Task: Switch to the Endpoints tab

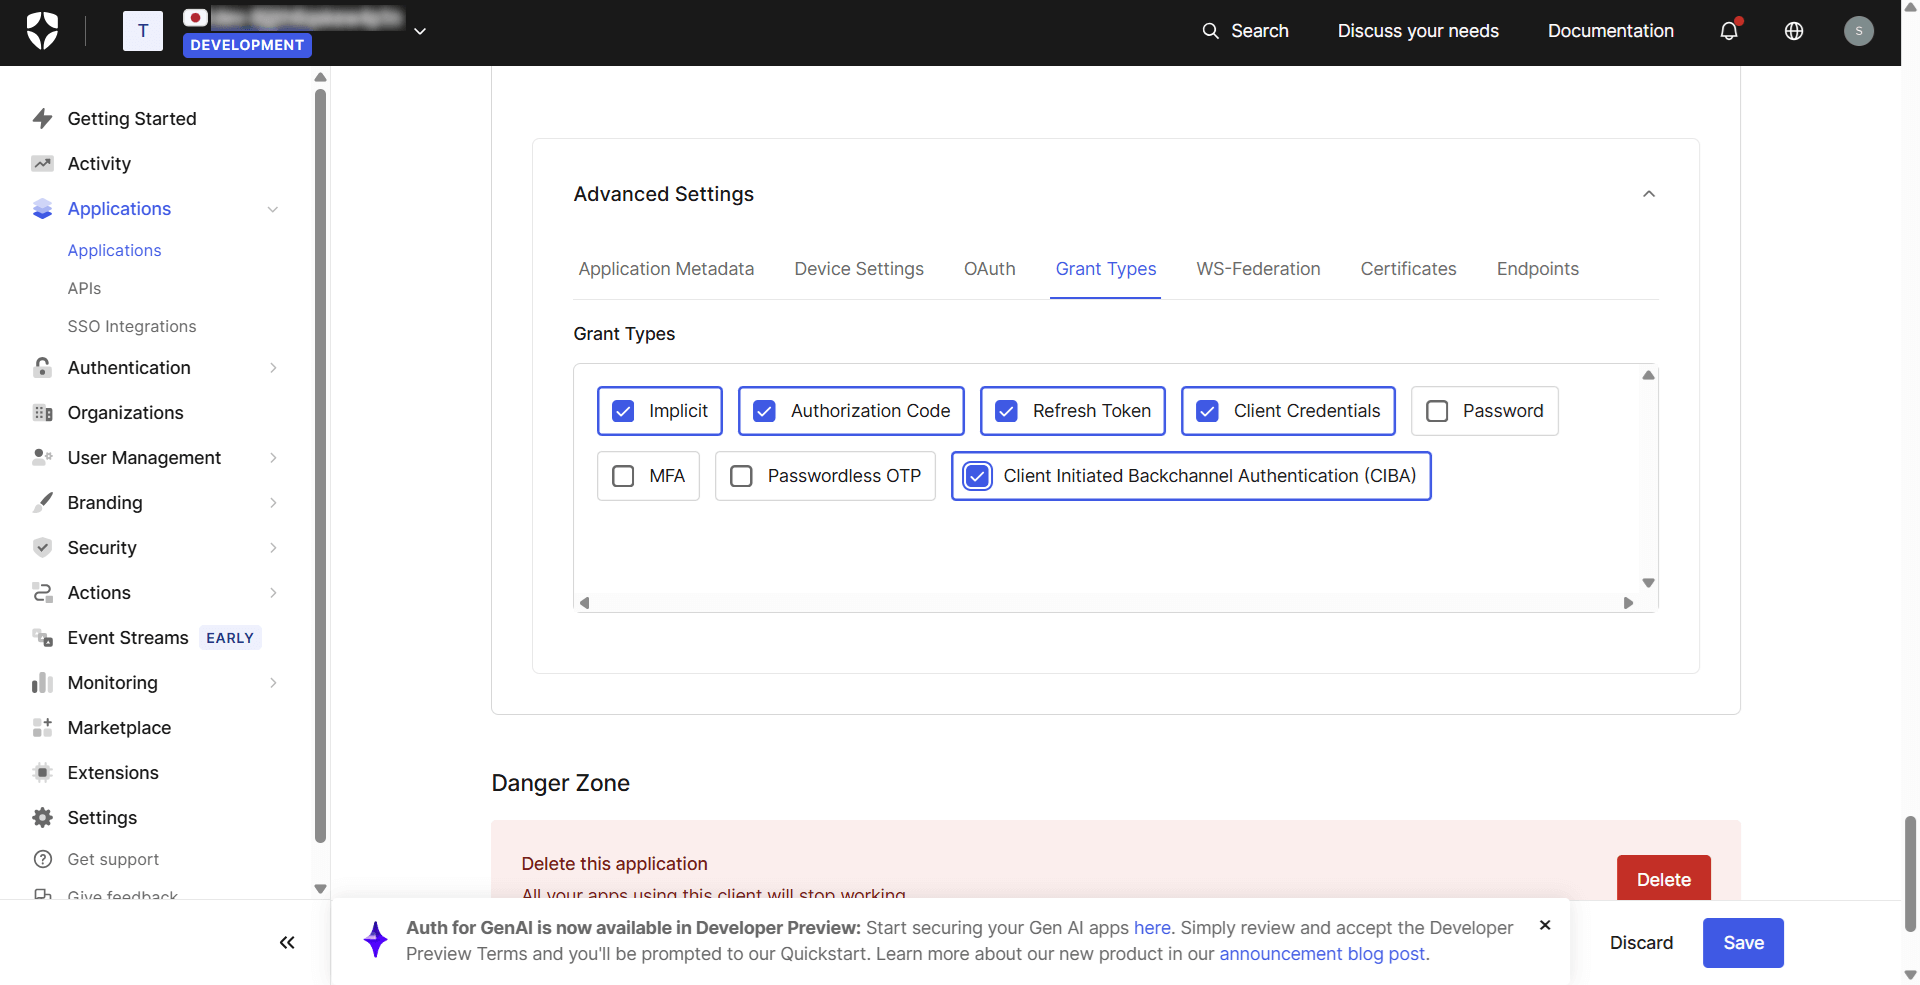Action: 1537,269
